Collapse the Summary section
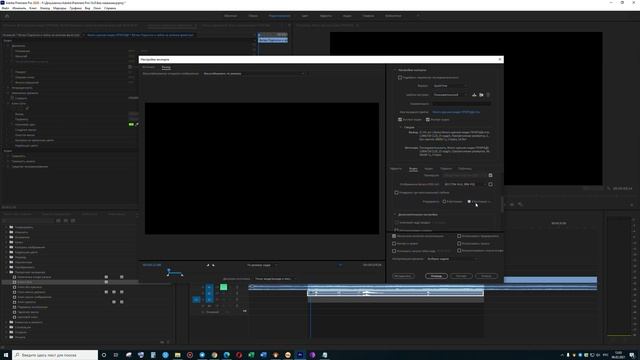This screenshot has width=640, height=360. [x=400, y=127]
